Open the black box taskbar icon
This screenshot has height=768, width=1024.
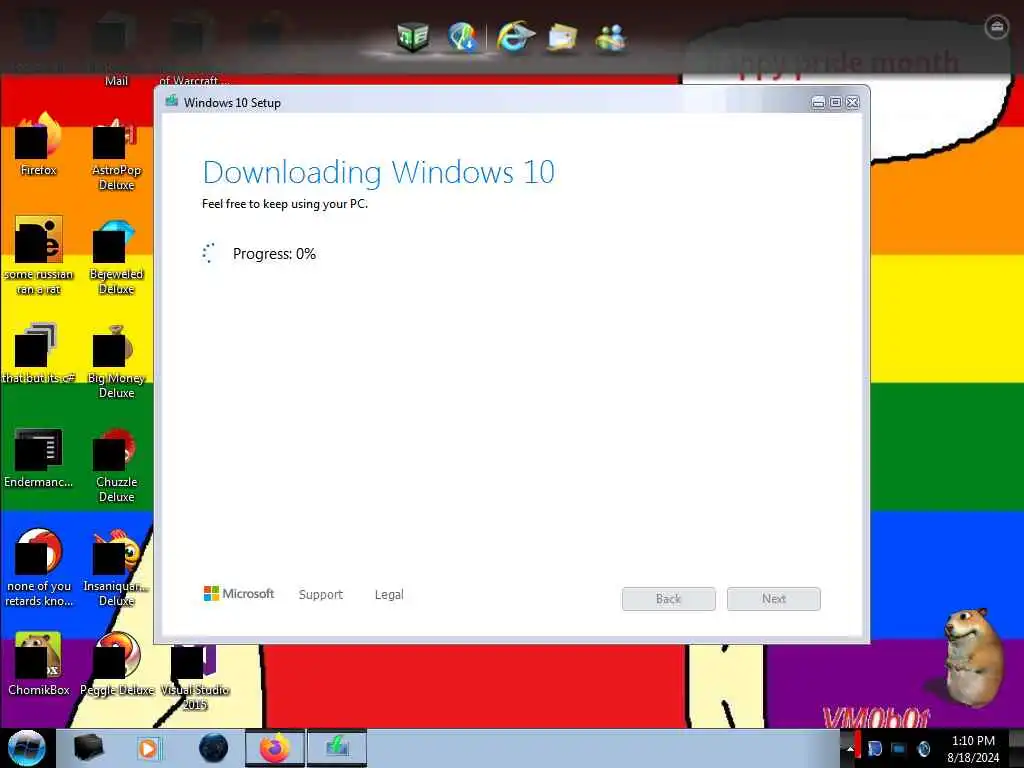[88, 748]
